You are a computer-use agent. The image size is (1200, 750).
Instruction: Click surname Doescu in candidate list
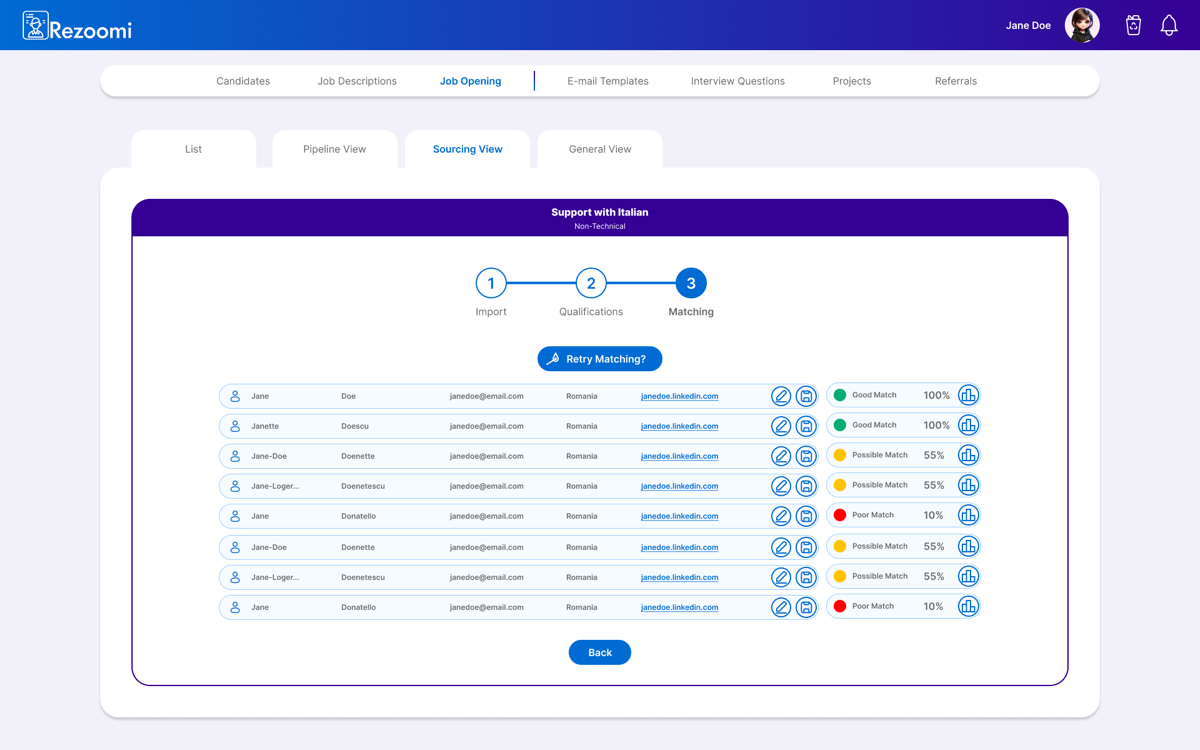tap(355, 426)
